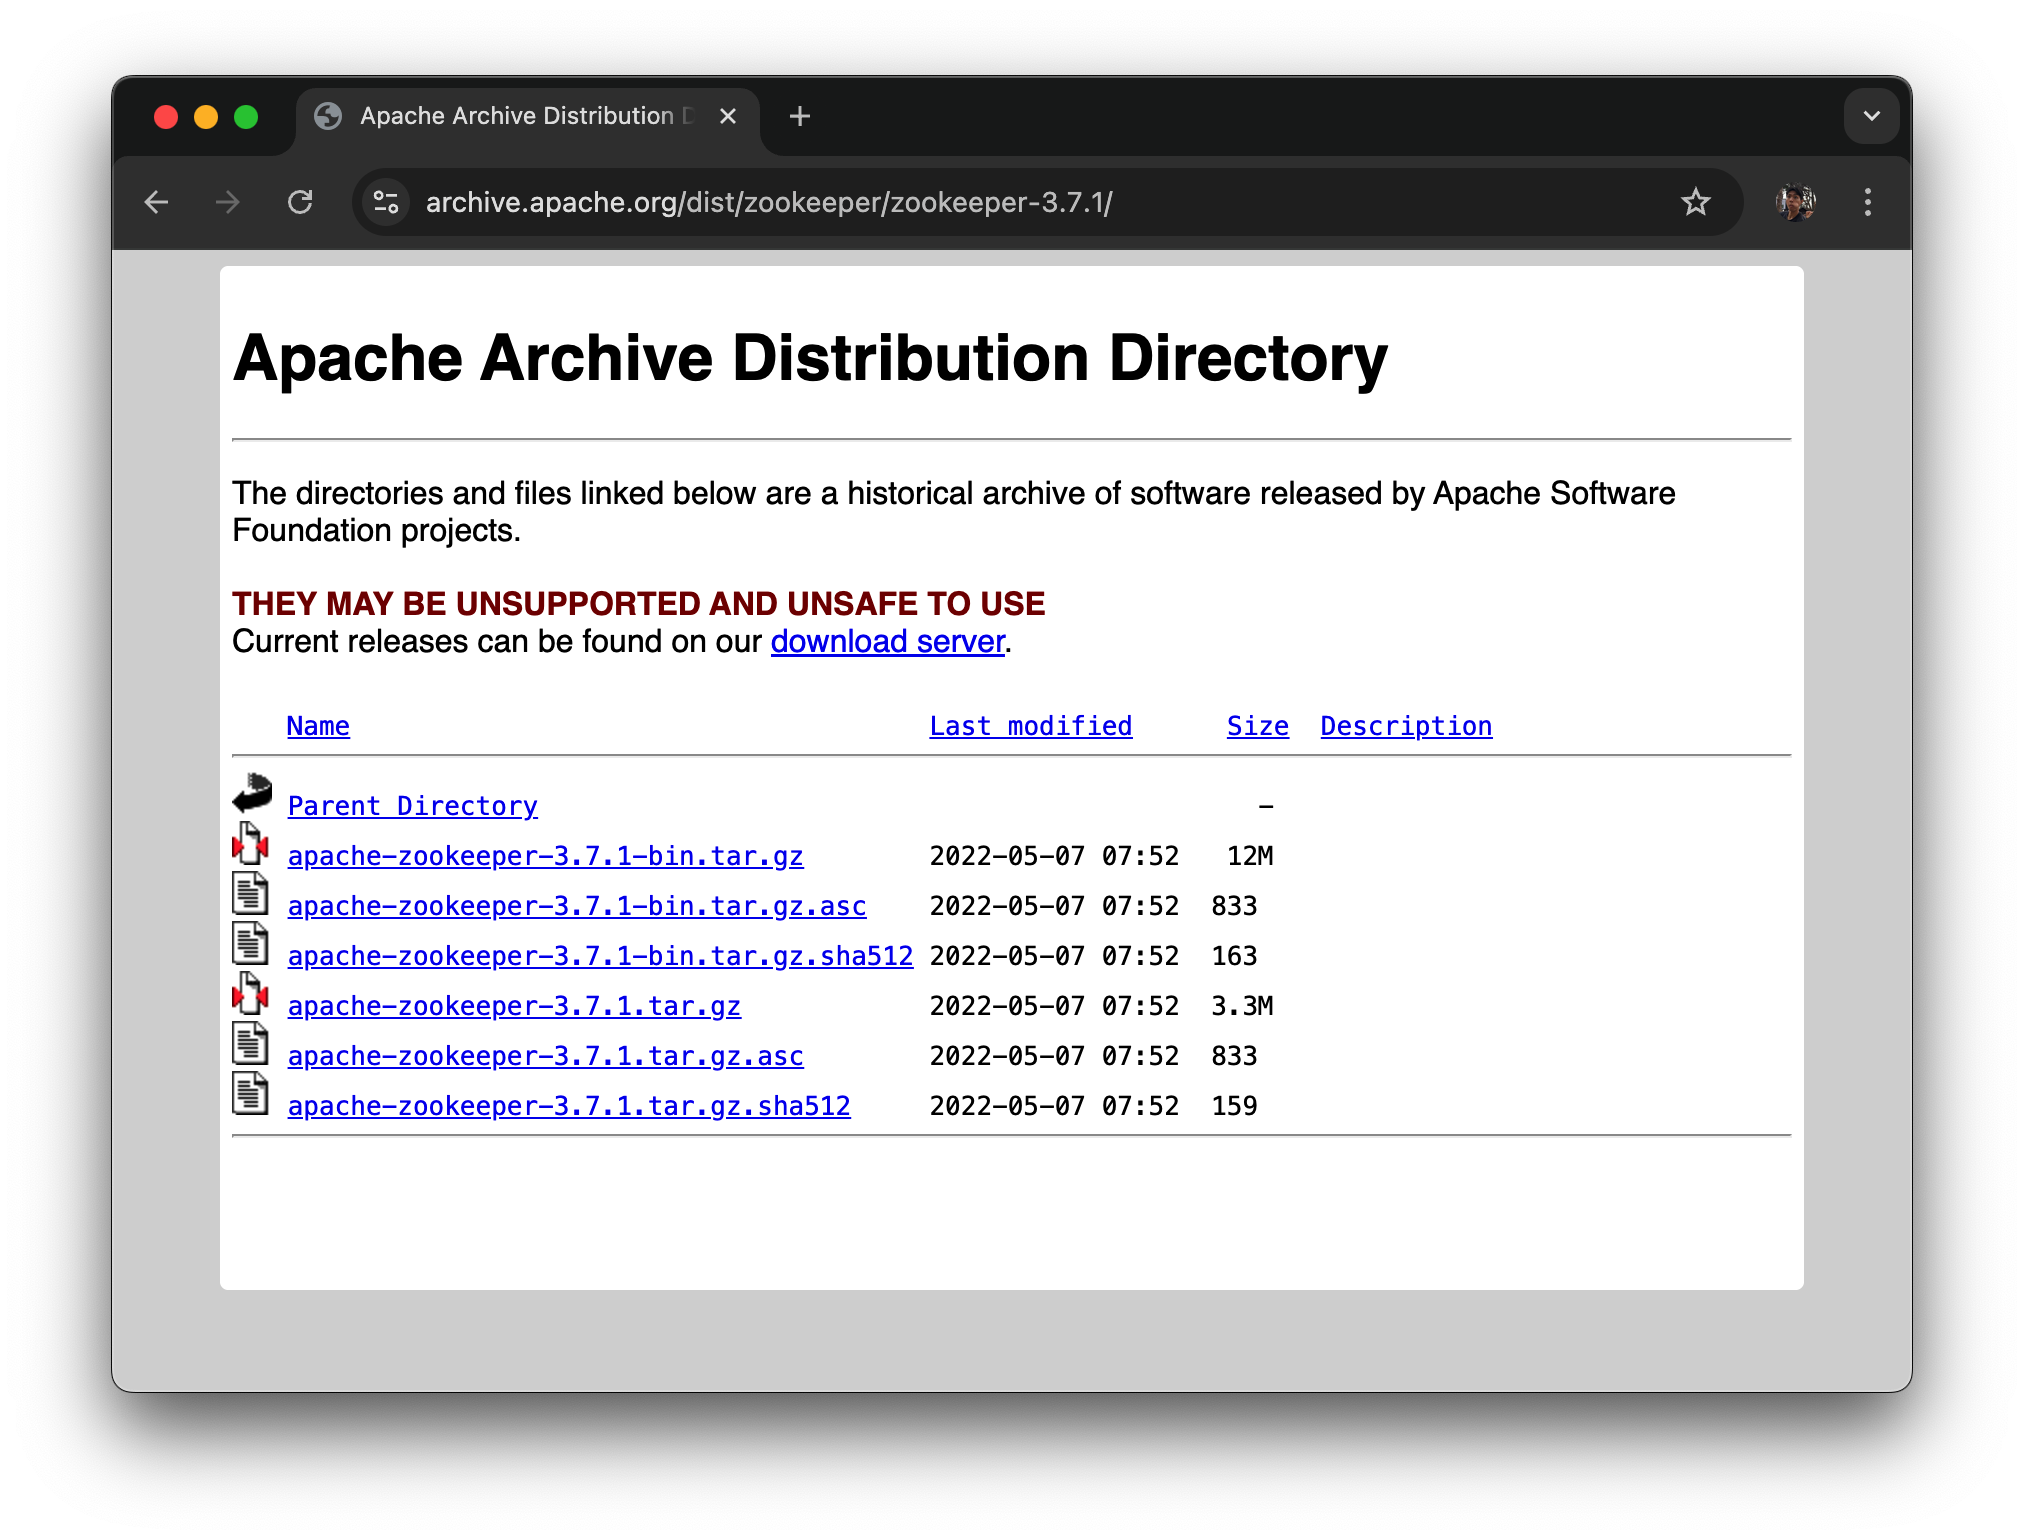
Task: Sort listing by Size column
Action: click(1257, 727)
